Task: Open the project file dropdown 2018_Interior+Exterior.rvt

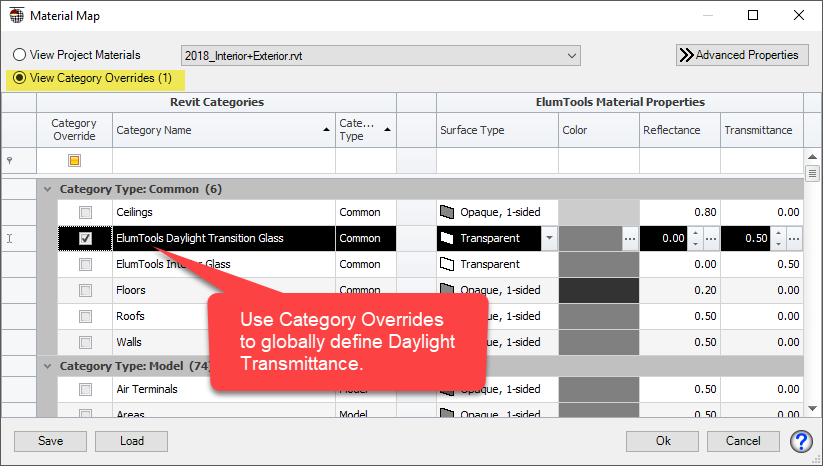Action: click(381, 56)
